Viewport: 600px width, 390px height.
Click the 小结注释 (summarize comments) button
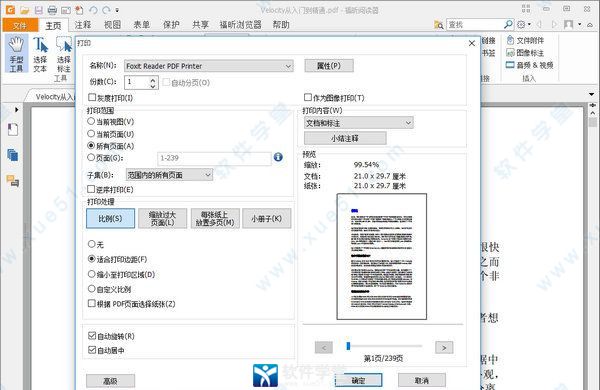pyautogui.click(x=345, y=138)
